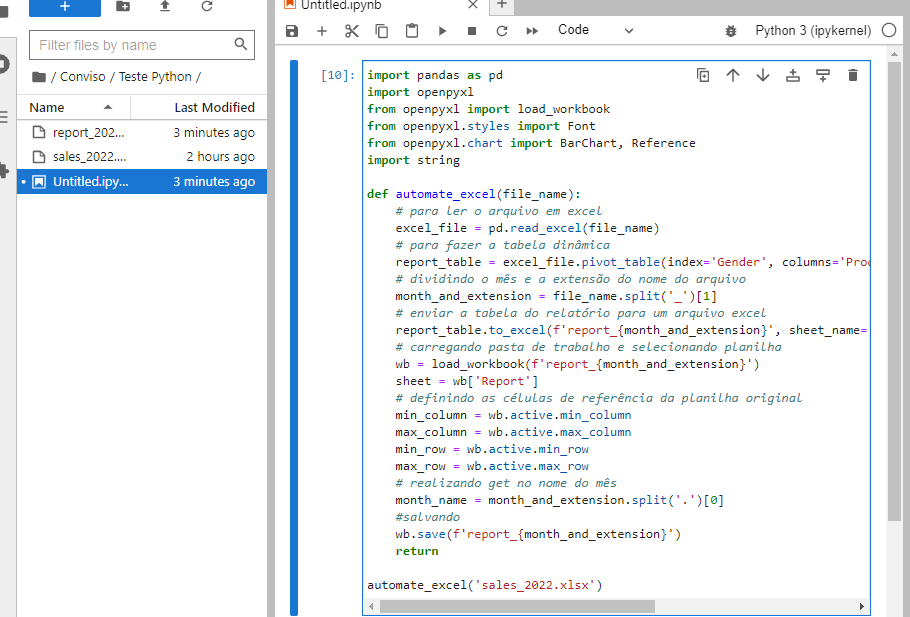Open the Code cell type dropdown

595,30
